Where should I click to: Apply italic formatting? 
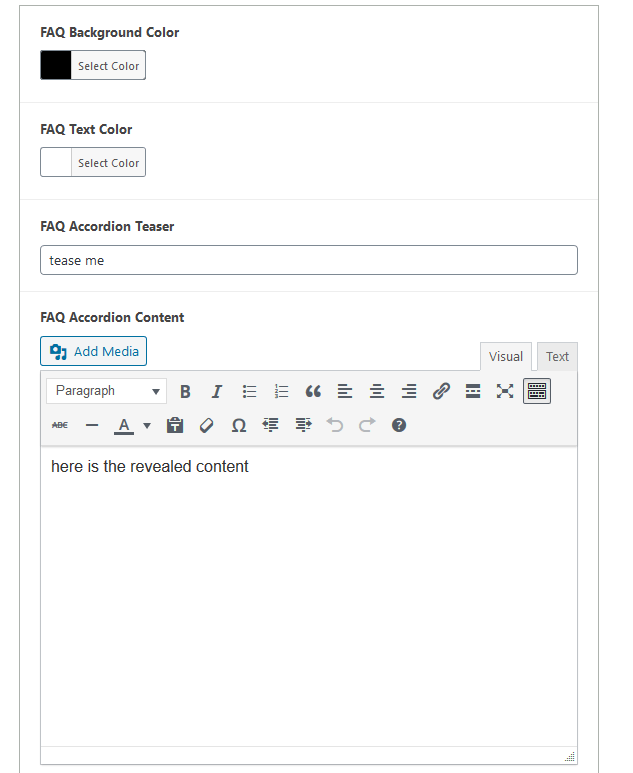click(216, 391)
